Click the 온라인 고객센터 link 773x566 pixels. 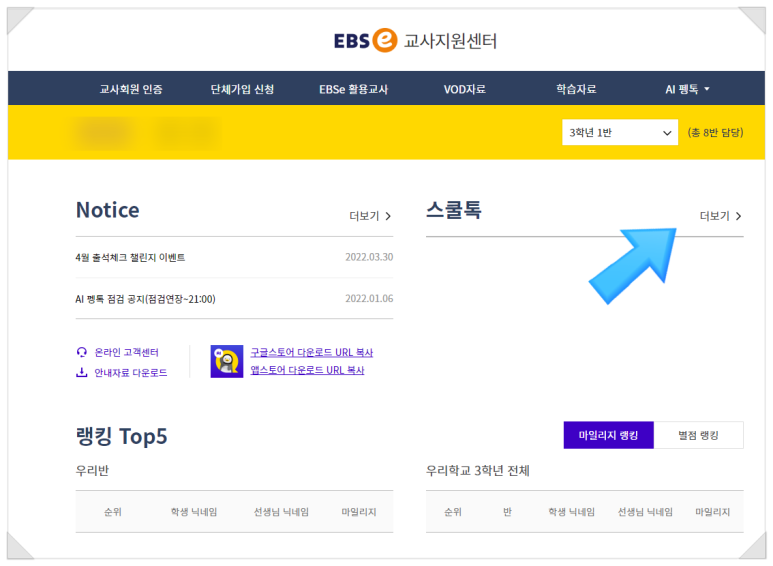coord(127,352)
